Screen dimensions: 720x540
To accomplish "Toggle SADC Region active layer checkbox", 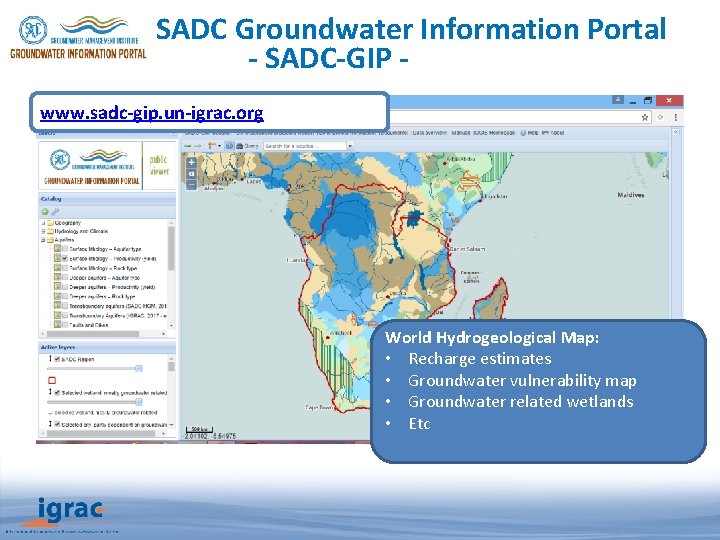I will [x=57, y=359].
